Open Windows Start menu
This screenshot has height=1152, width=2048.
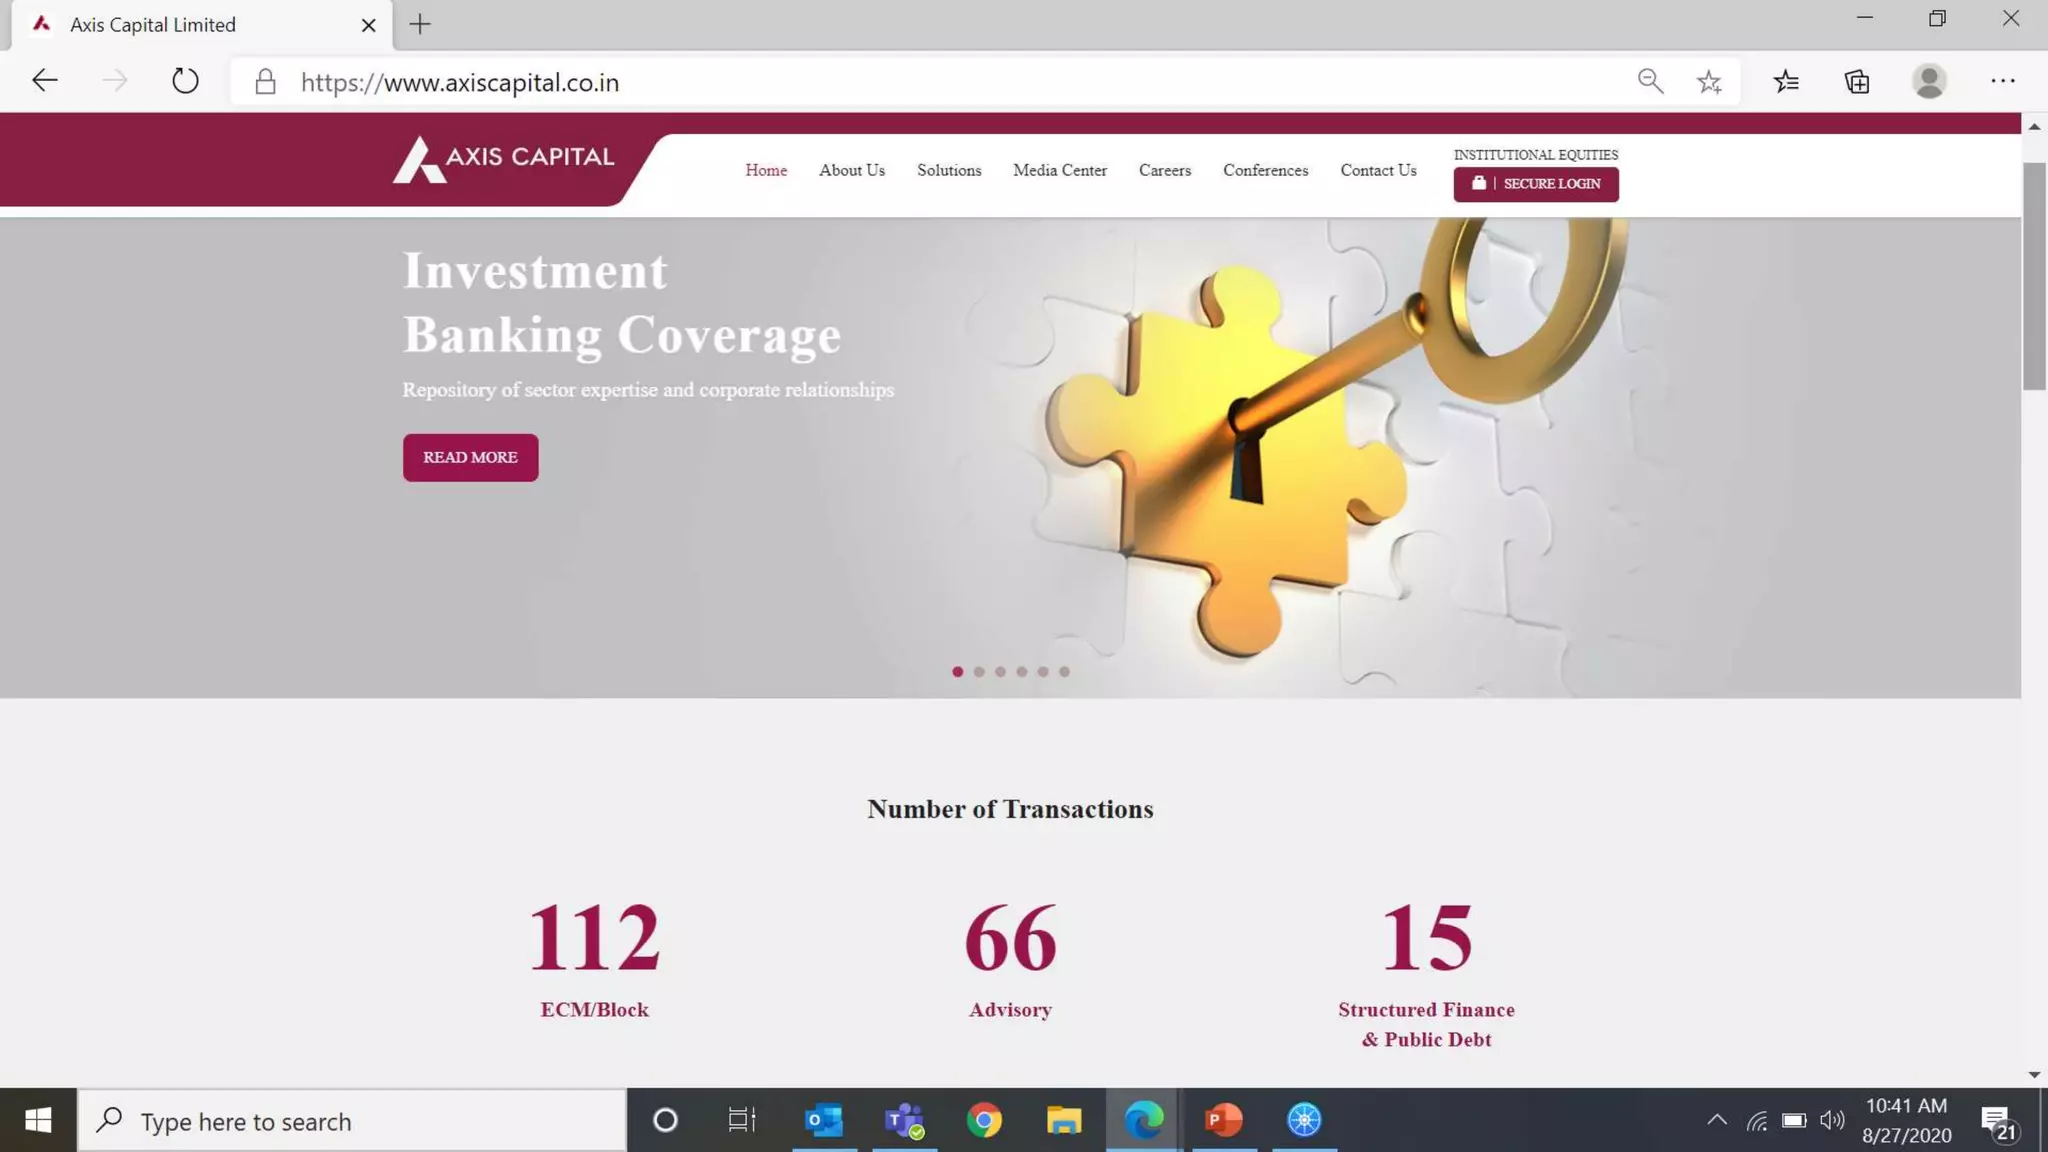(38, 1120)
